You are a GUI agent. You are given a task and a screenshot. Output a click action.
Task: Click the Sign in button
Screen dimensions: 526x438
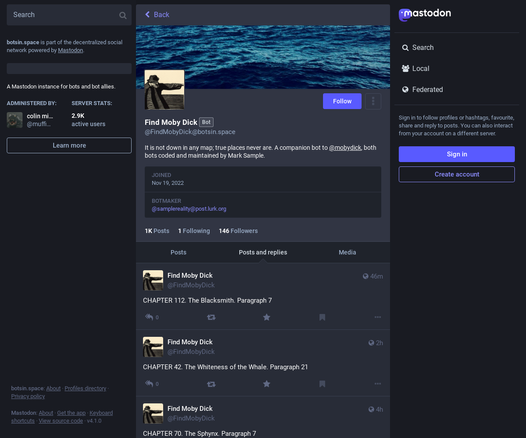coord(457,154)
